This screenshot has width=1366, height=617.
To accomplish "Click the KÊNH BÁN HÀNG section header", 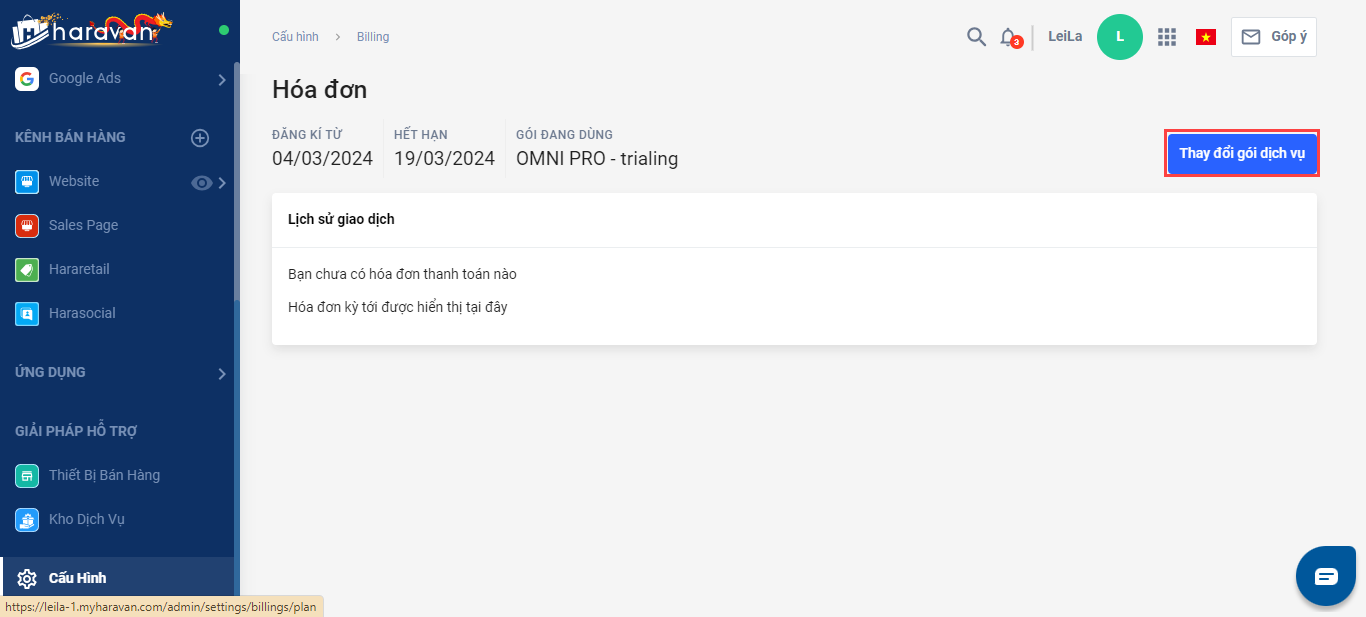I will pyautogui.click(x=70, y=138).
